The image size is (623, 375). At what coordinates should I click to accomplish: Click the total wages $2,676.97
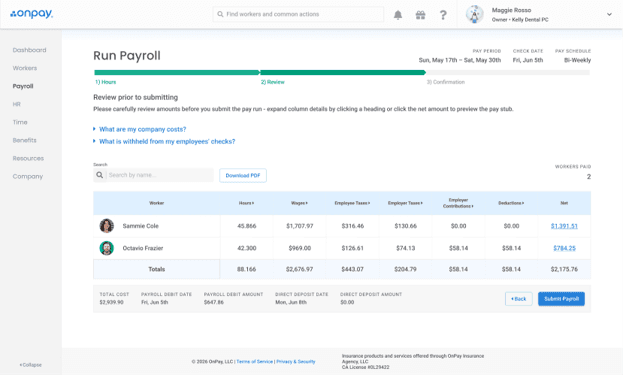tap(299, 269)
